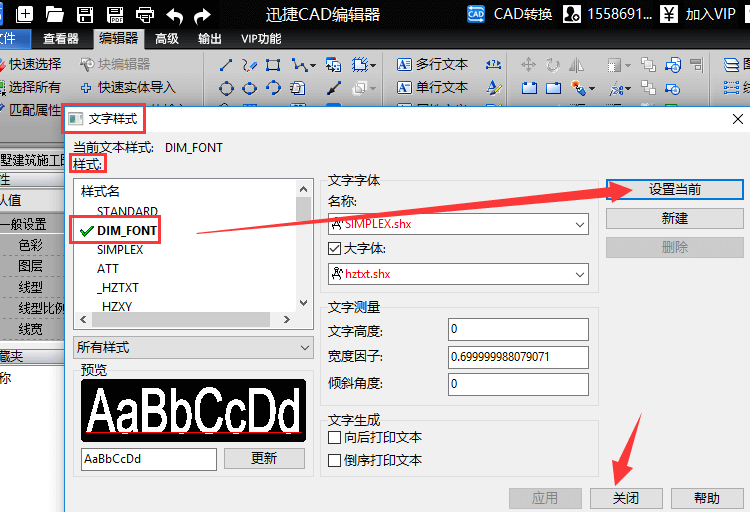Toggle the 大字体 big font checkbox
This screenshot has height=512, width=750.
click(334, 248)
